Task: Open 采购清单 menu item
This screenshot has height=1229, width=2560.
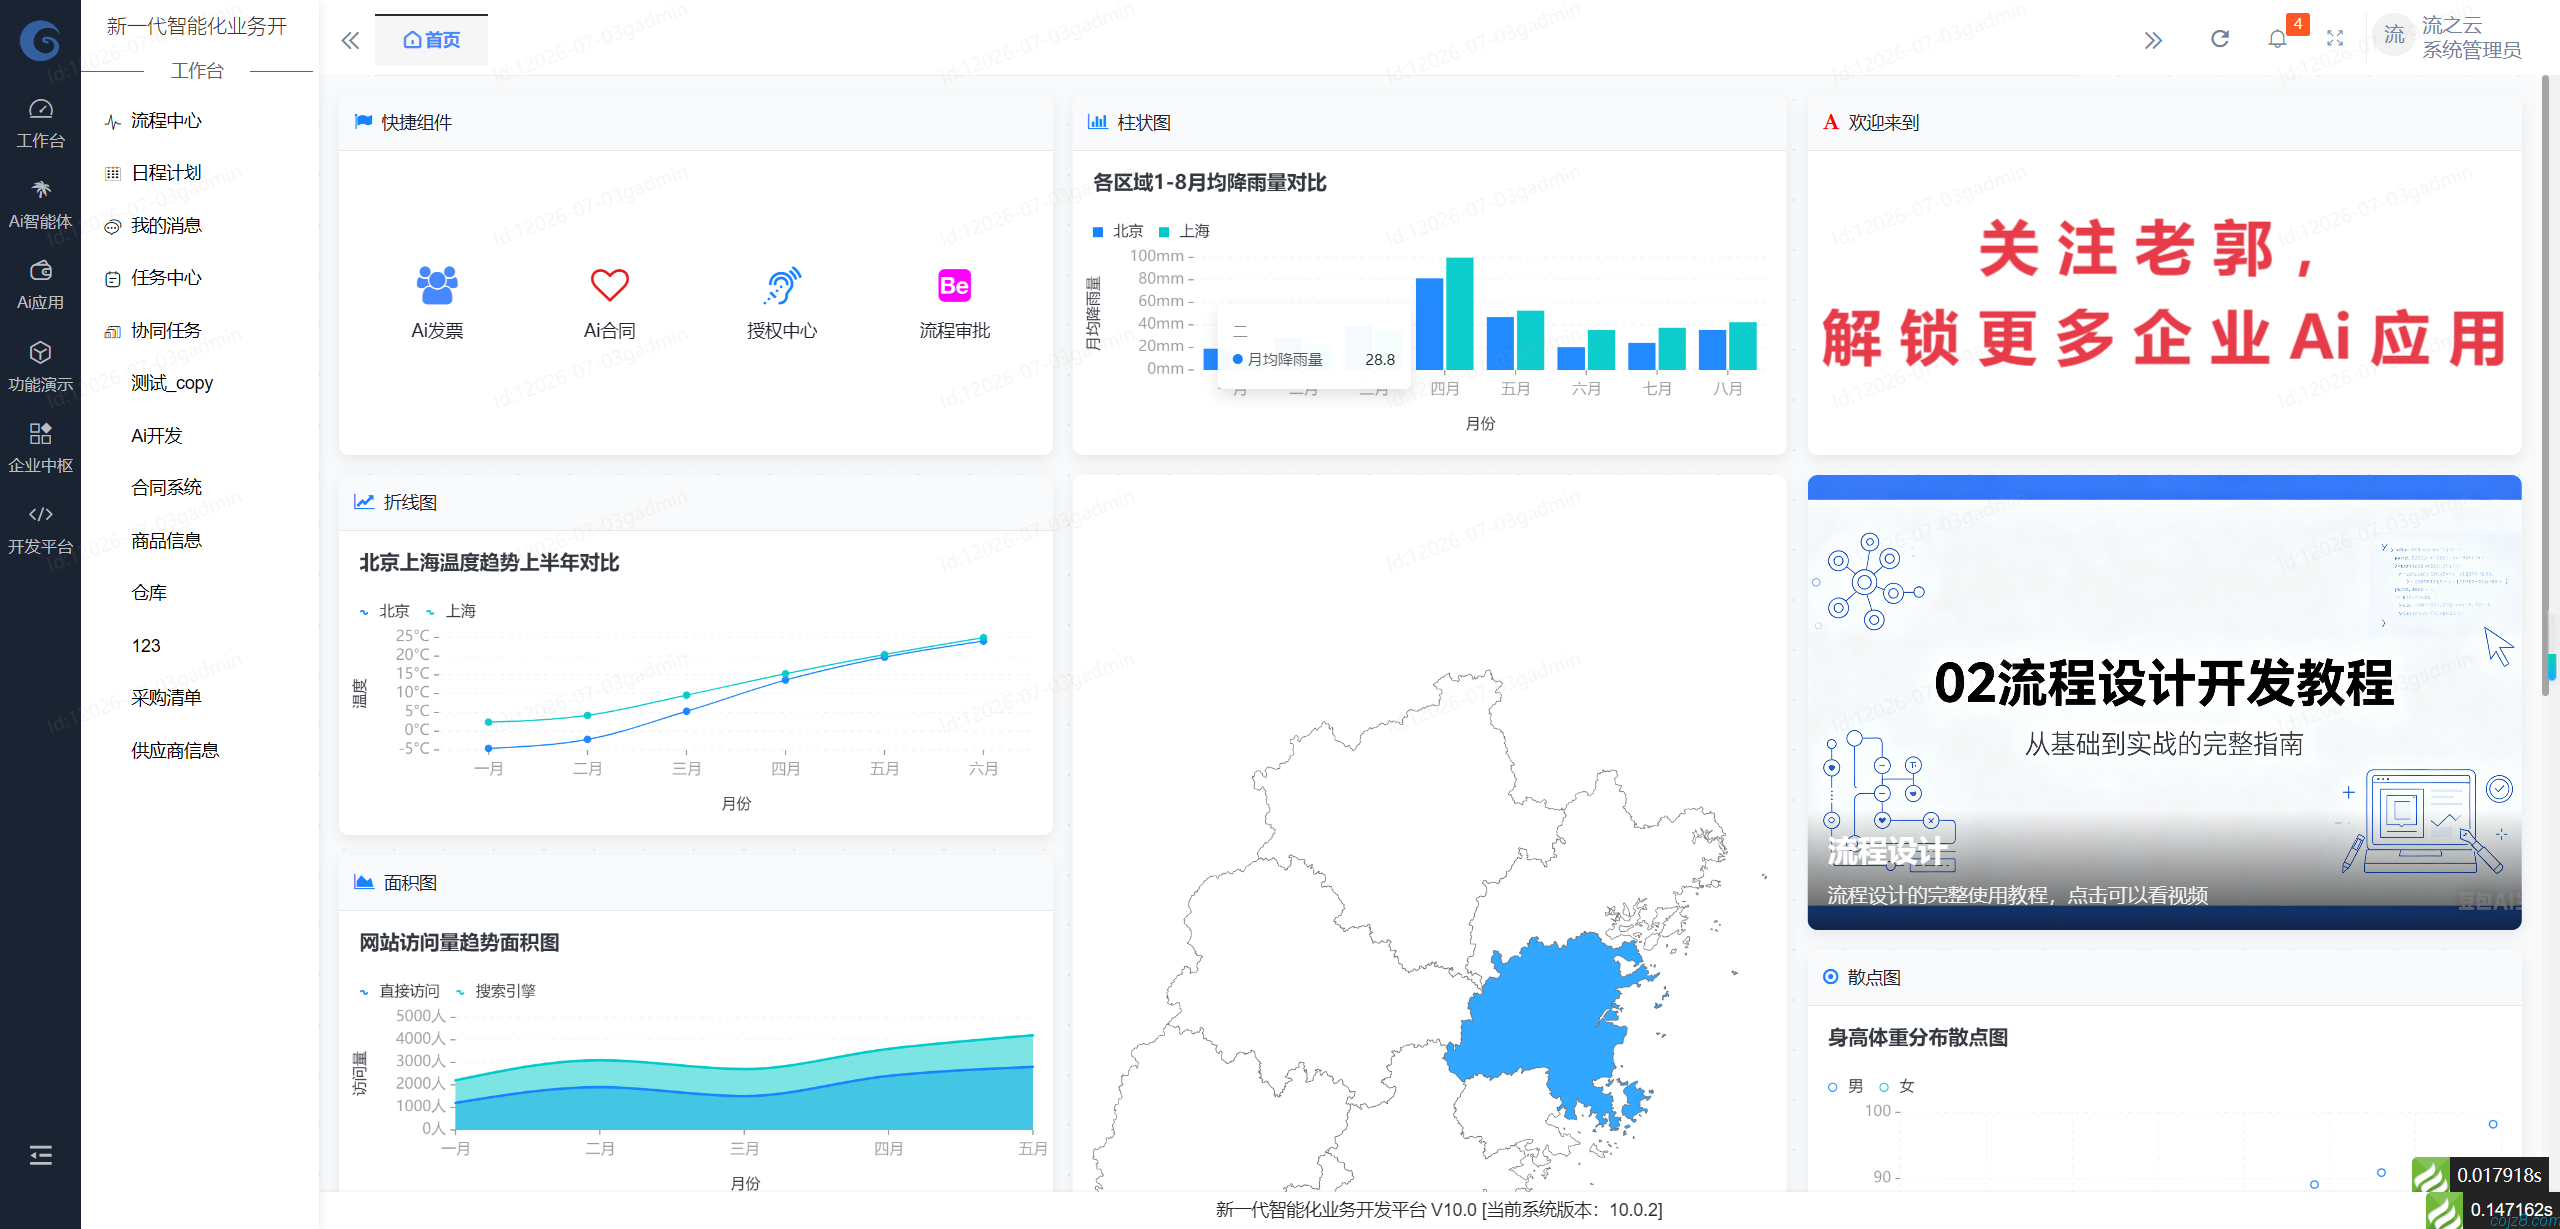Action: pos(166,698)
